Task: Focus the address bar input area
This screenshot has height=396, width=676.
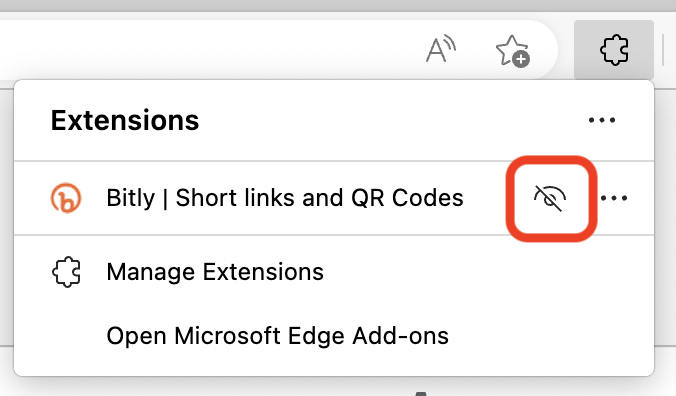Action: 207,50
